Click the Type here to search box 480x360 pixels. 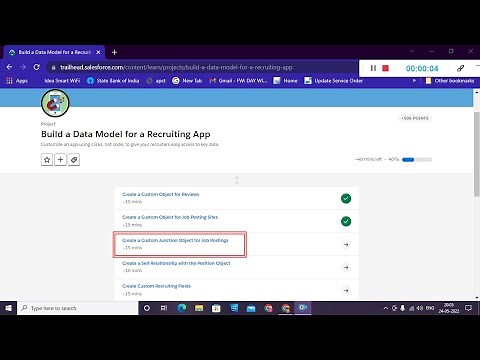coord(78,308)
